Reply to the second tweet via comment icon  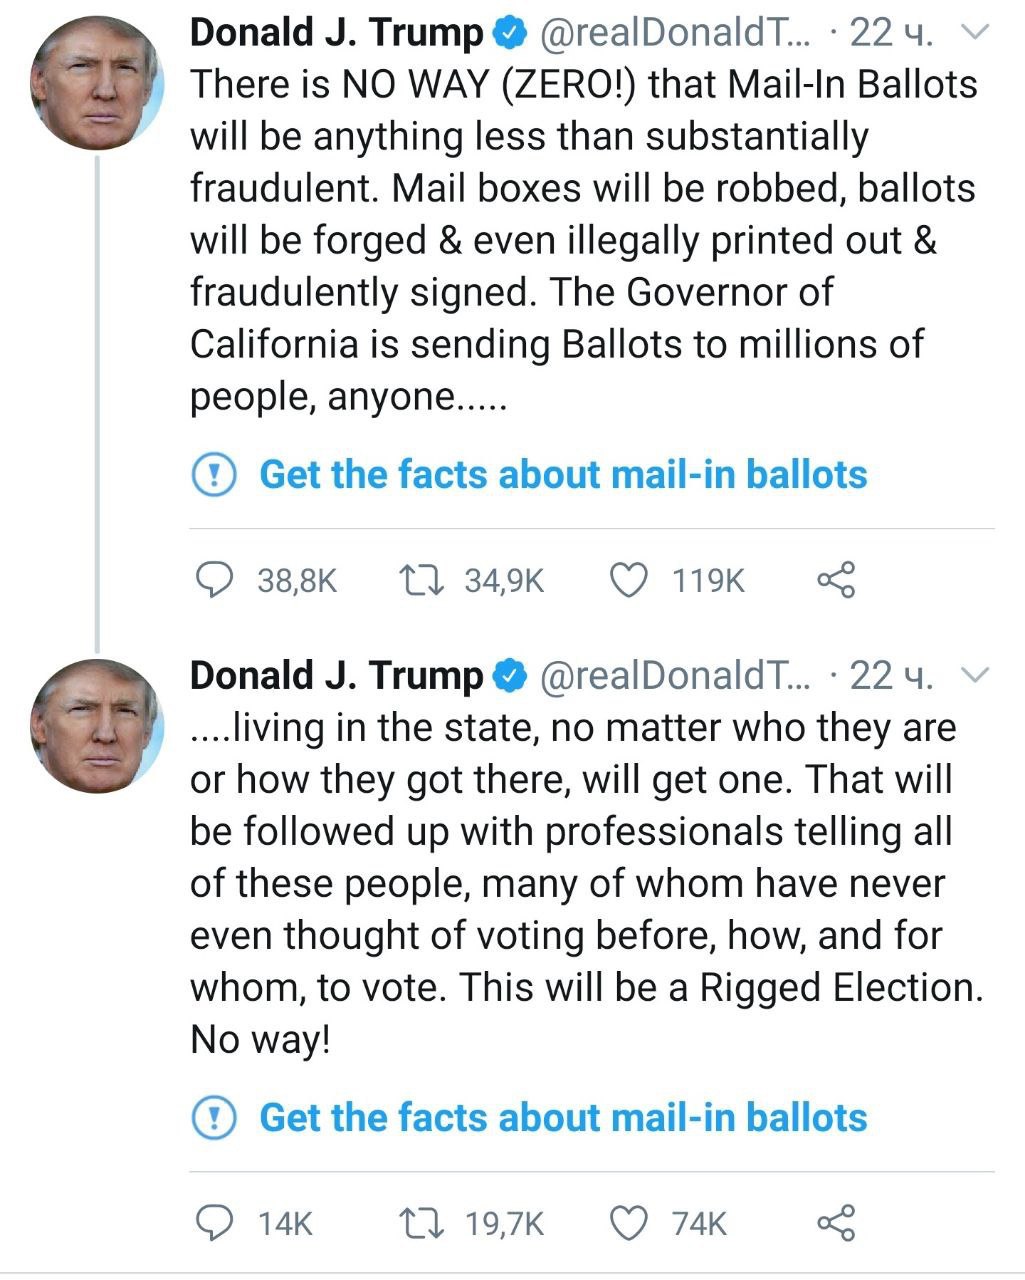click(x=213, y=1223)
